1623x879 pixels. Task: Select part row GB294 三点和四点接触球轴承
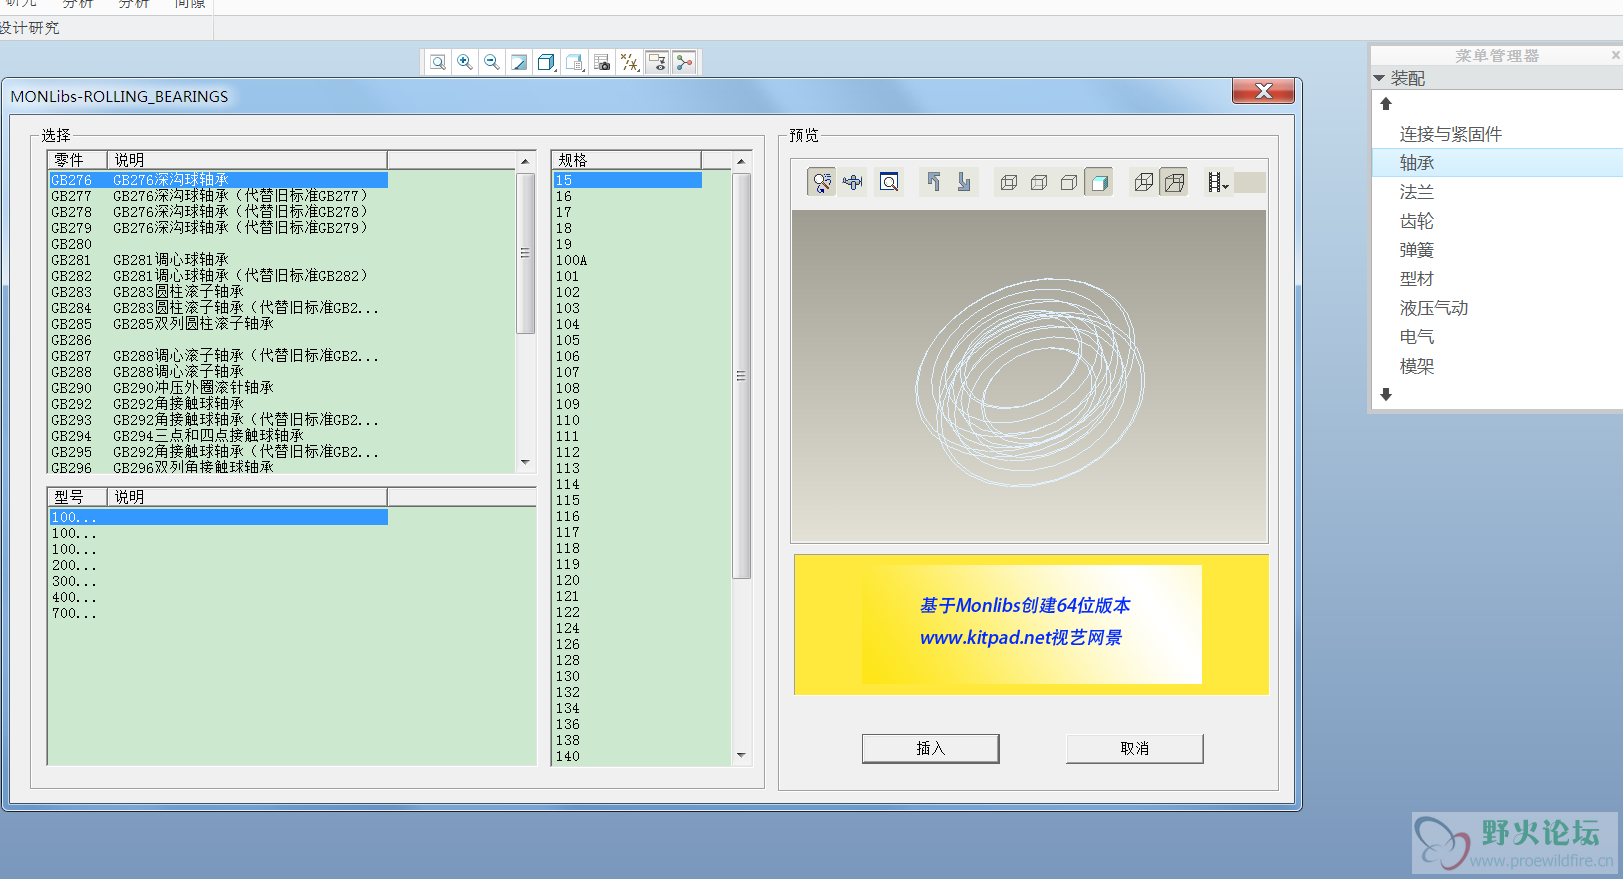point(218,436)
